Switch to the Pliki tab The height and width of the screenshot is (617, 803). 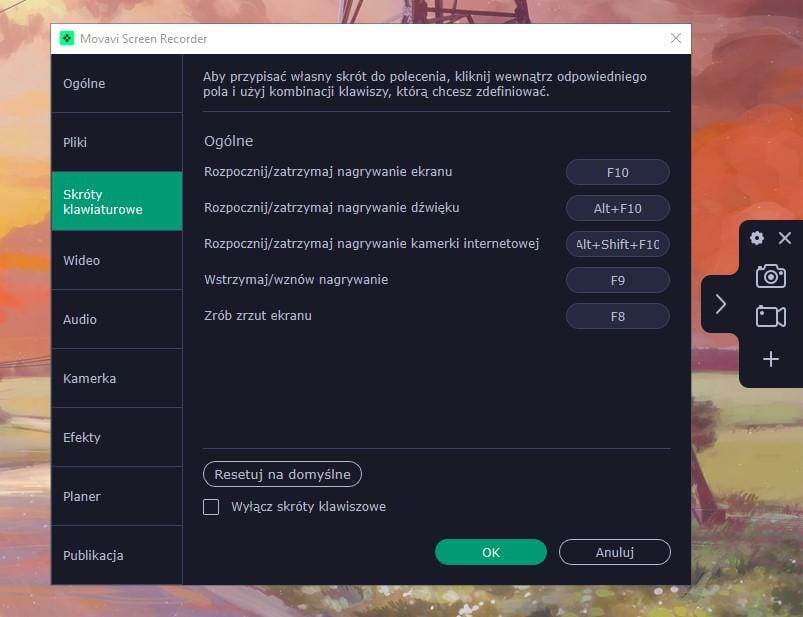pyautogui.click(x=116, y=142)
